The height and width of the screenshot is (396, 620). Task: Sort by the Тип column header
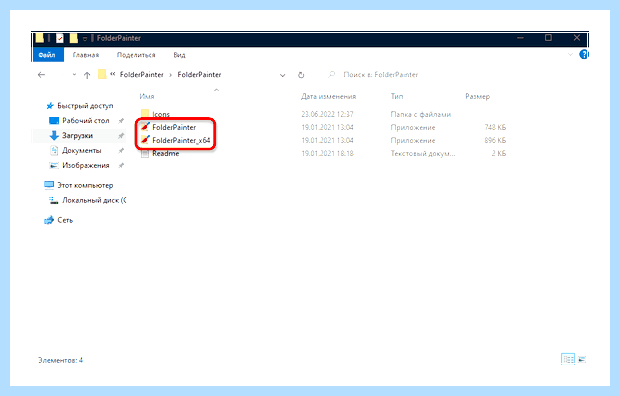pyautogui.click(x=397, y=96)
